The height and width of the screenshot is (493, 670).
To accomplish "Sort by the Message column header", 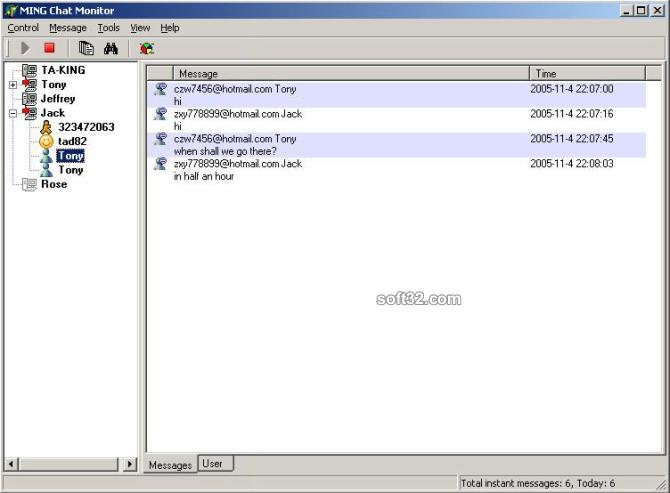I will pos(351,73).
